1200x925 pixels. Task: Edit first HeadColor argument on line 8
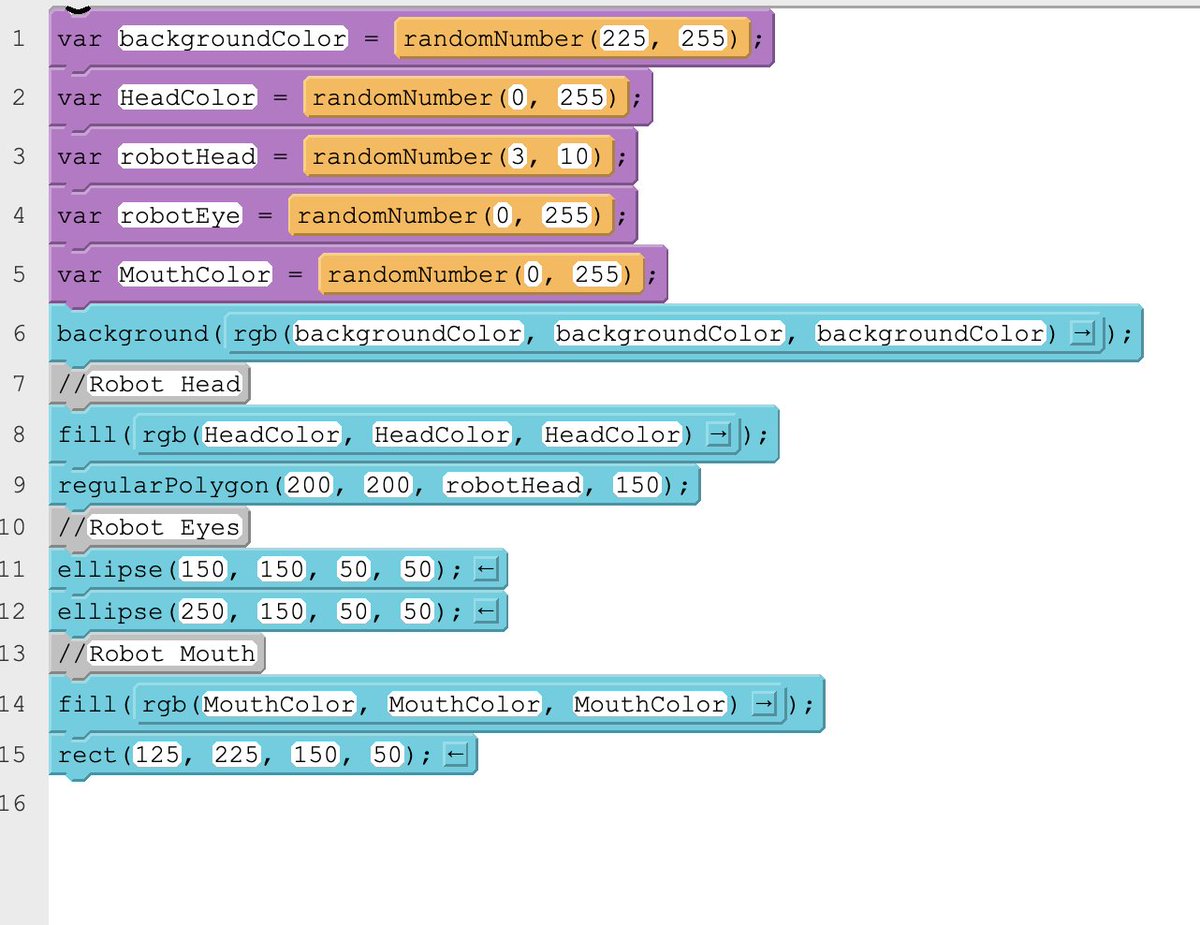coord(272,435)
